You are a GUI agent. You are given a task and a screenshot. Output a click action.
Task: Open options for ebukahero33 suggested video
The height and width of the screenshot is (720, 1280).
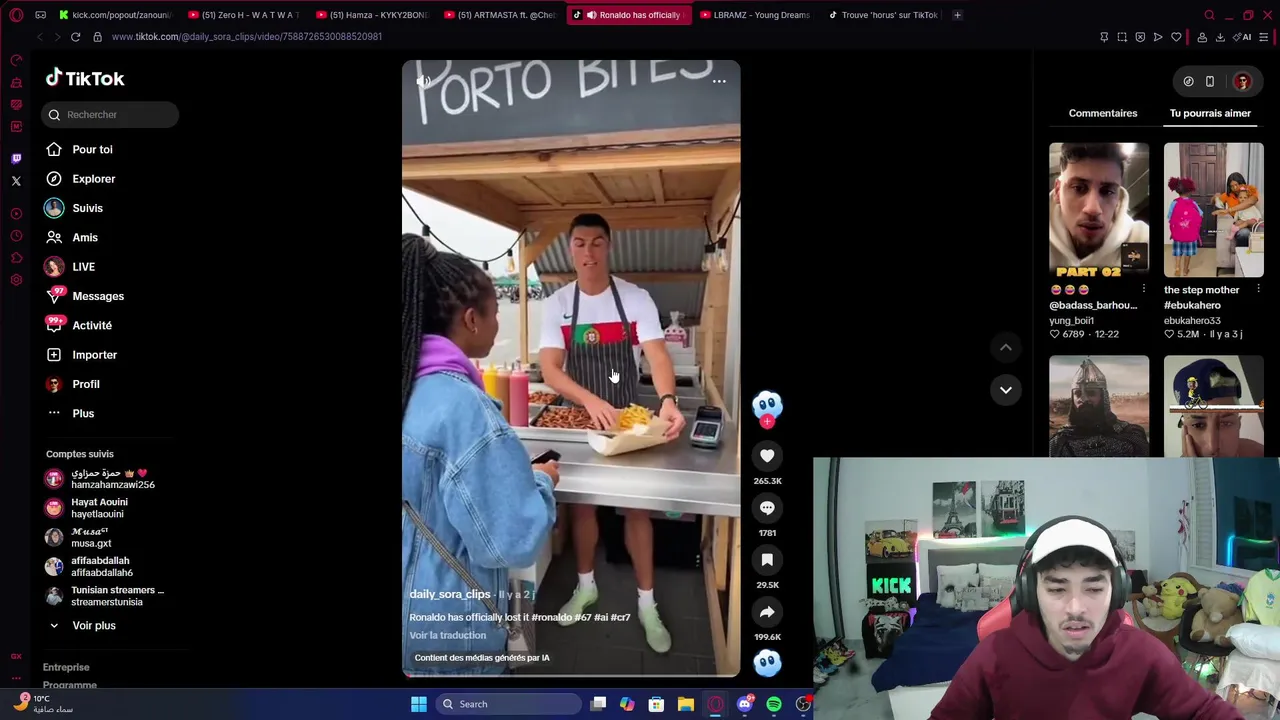pyautogui.click(x=1258, y=290)
